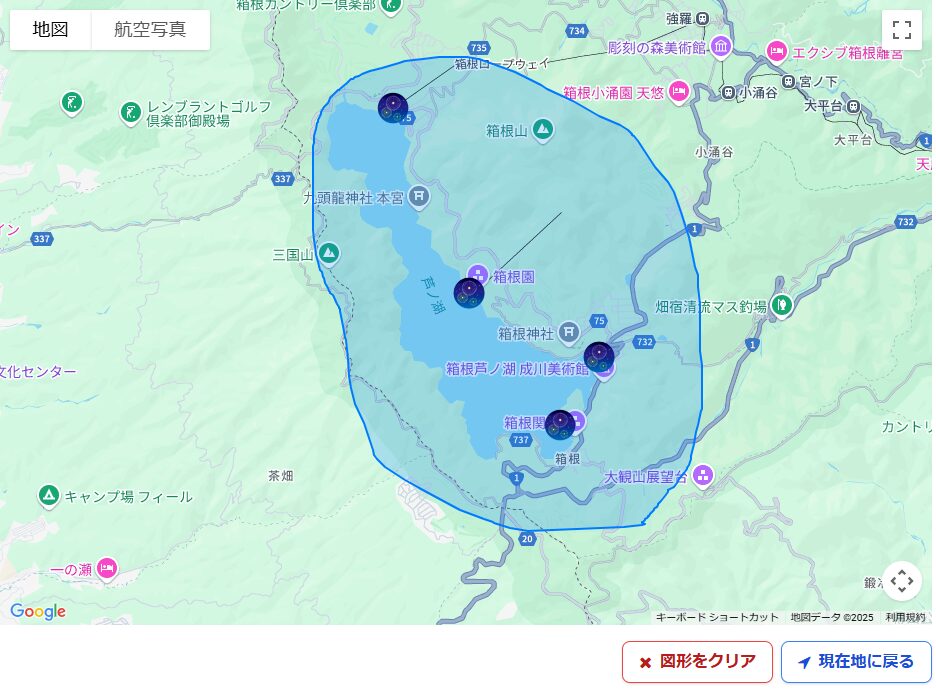This screenshot has height=690, width=936.
Task: Click the Google logo
Action: [38, 611]
